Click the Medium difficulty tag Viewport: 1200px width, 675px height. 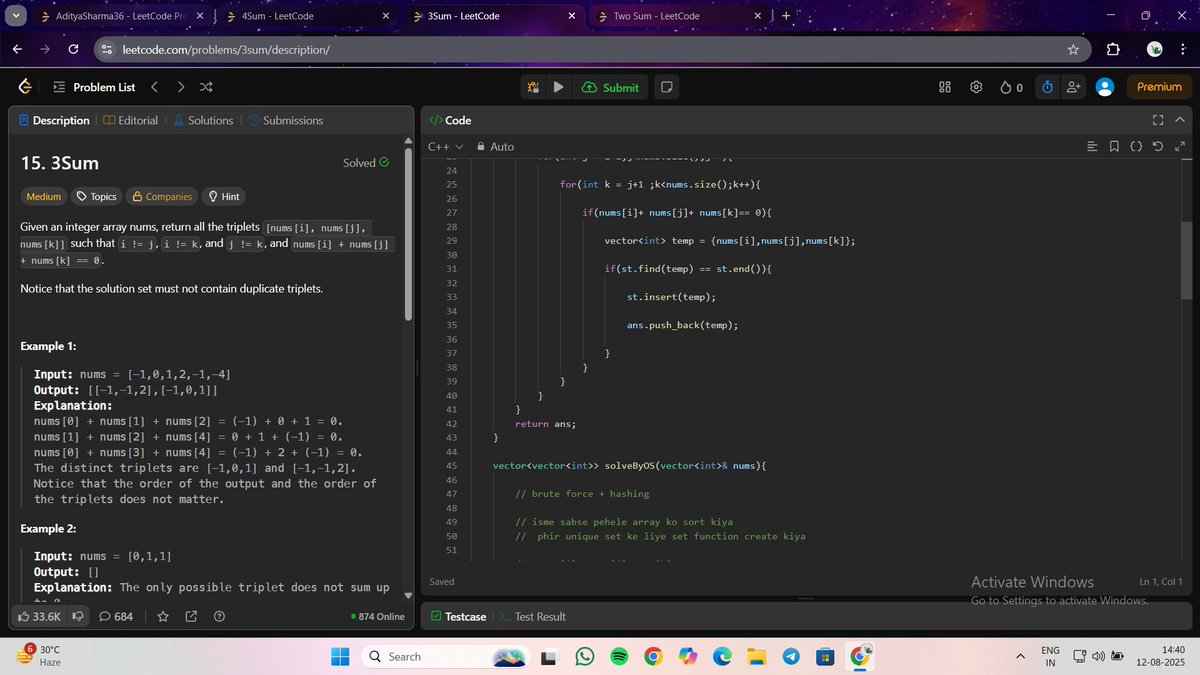[43, 197]
